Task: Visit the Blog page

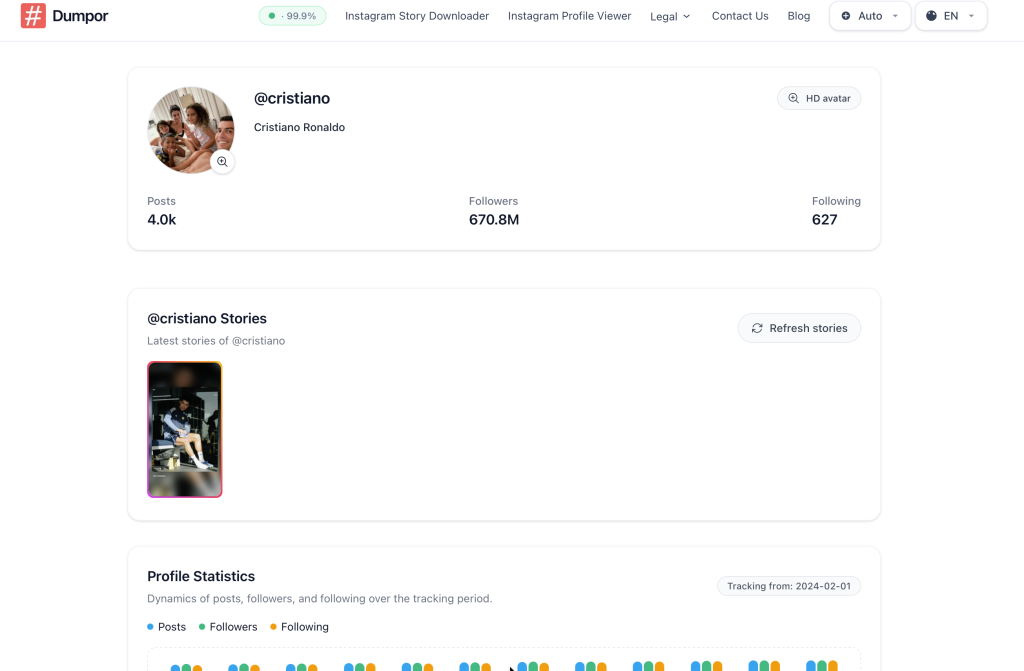Action: pos(799,16)
